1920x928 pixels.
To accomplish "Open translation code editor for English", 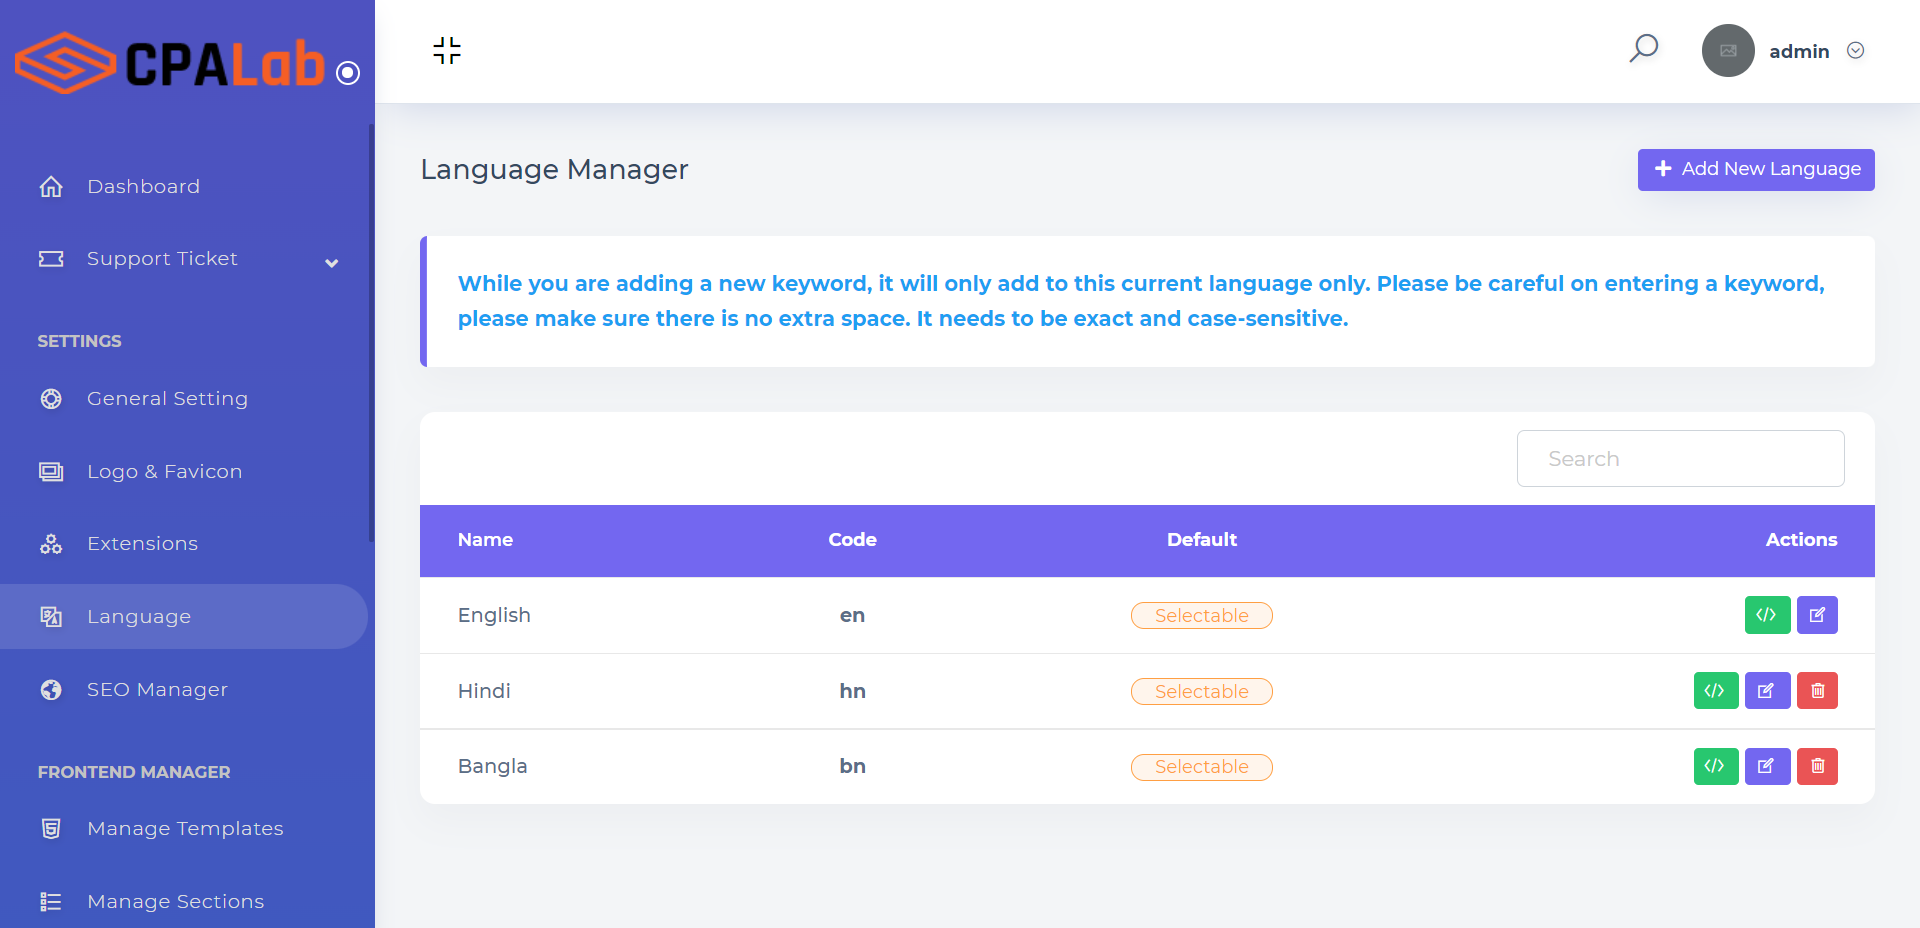I will tap(1767, 615).
